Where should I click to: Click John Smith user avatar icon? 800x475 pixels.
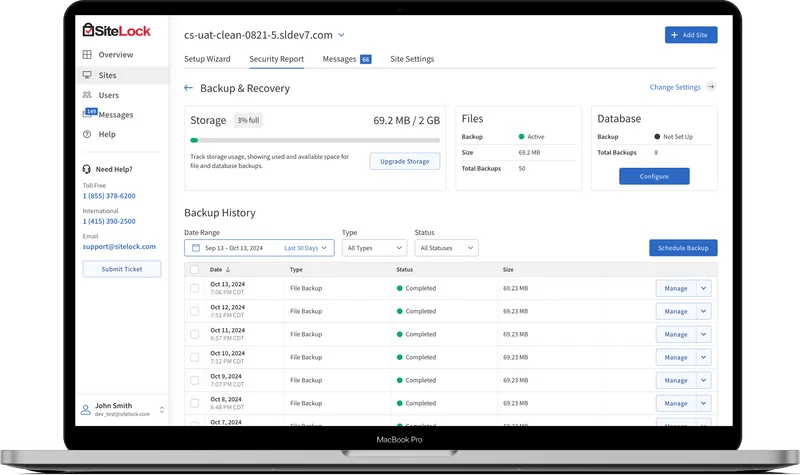pyautogui.click(x=86, y=410)
